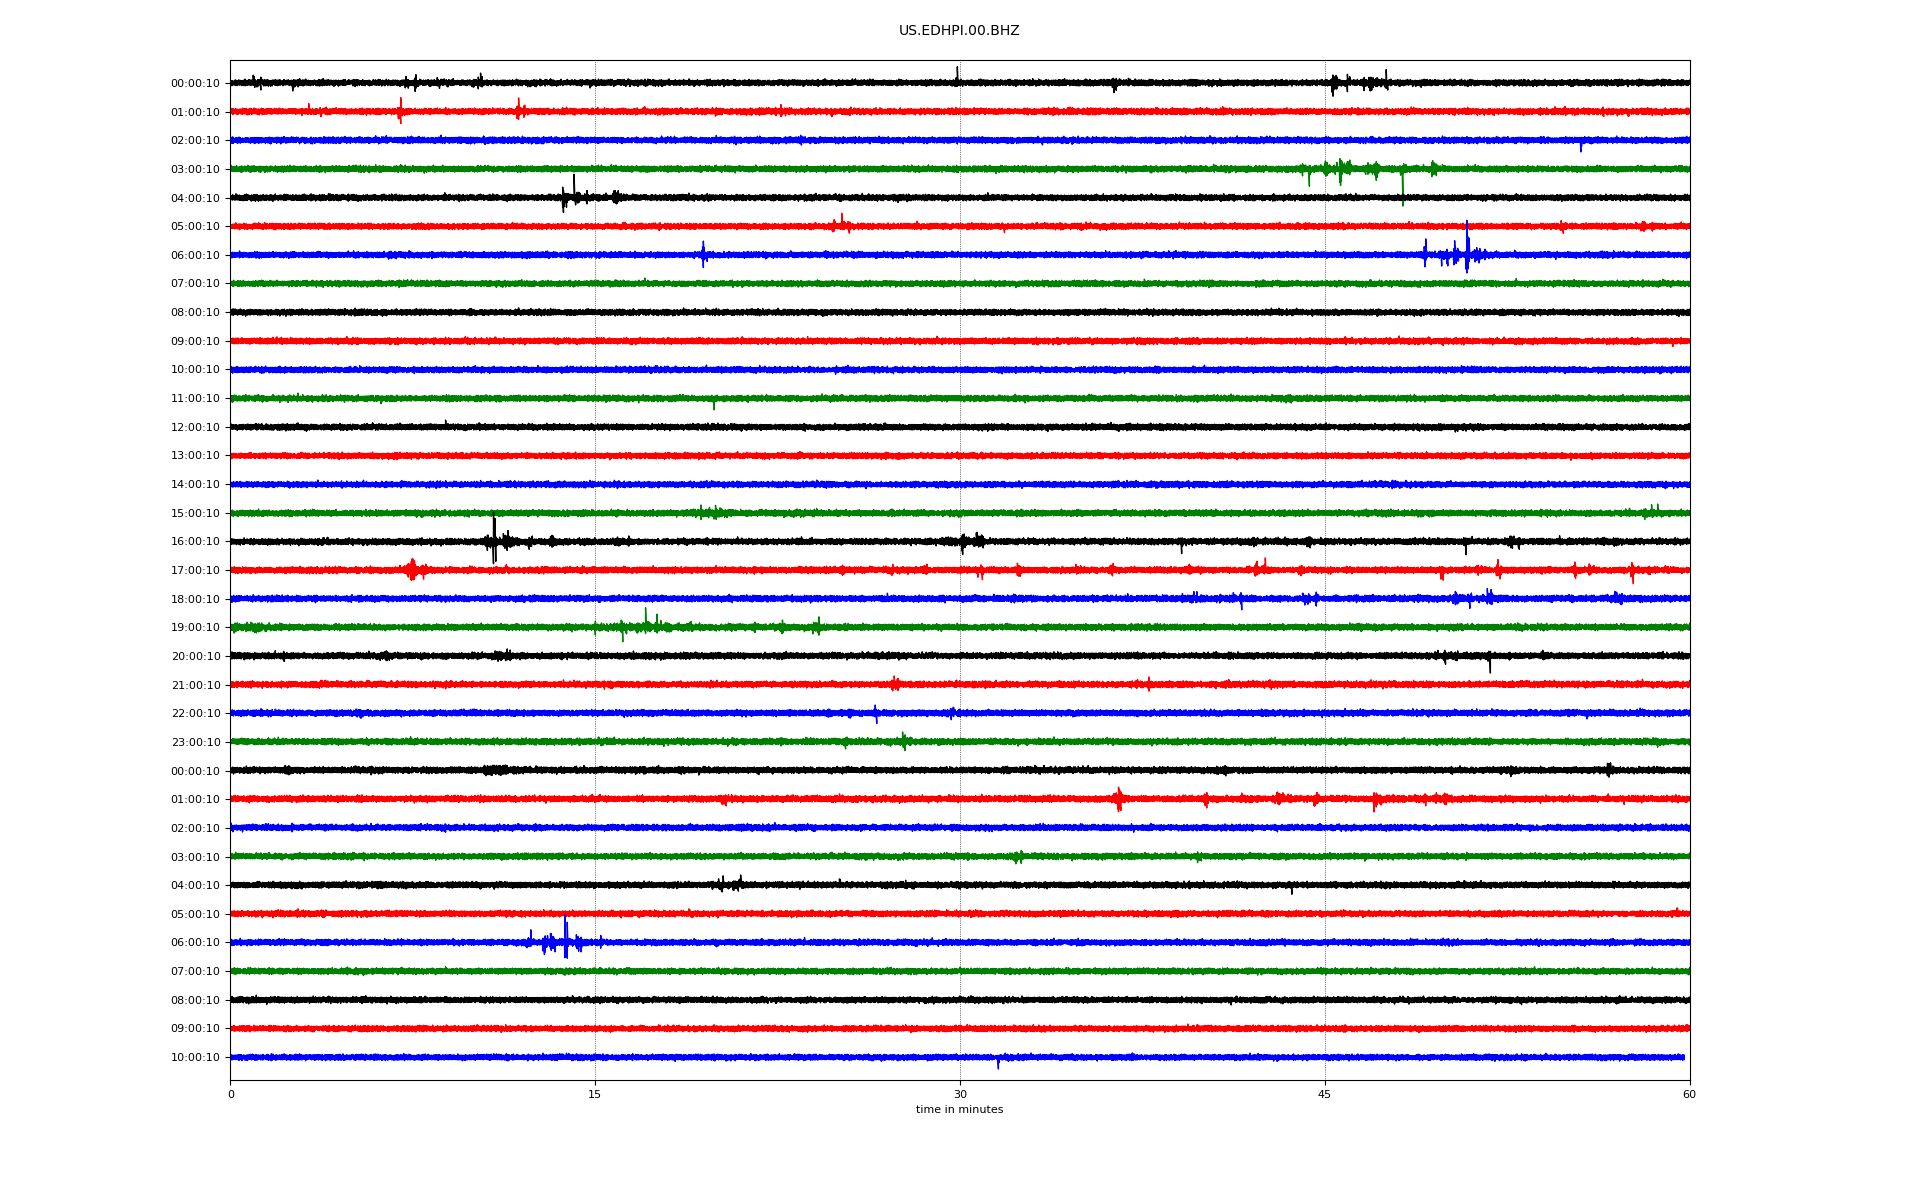Click the 'time in minutes' axis label

[x=959, y=1109]
